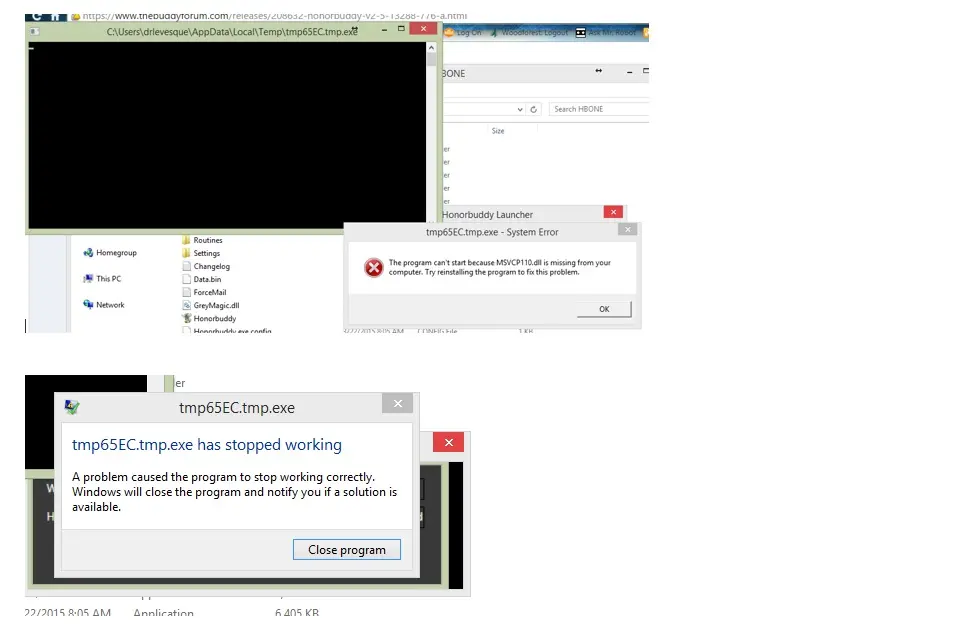The height and width of the screenshot is (633, 960).
Task: Open the Settings folder in file list
Action: pyautogui.click(x=206, y=253)
